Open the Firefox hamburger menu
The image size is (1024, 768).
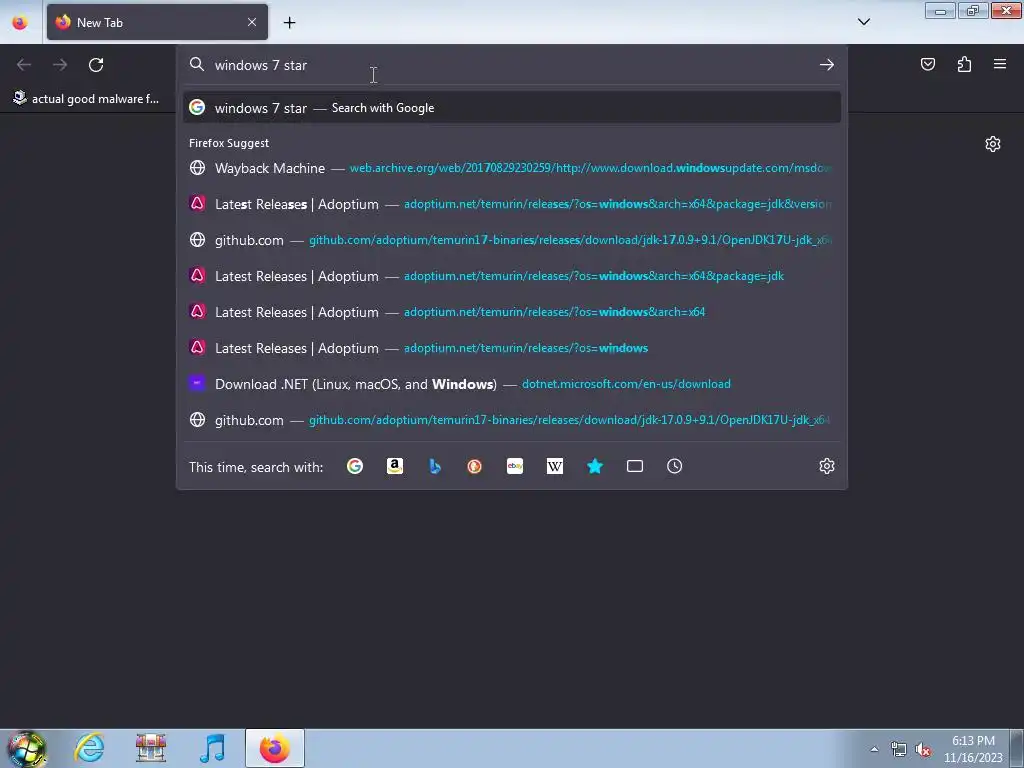(999, 64)
